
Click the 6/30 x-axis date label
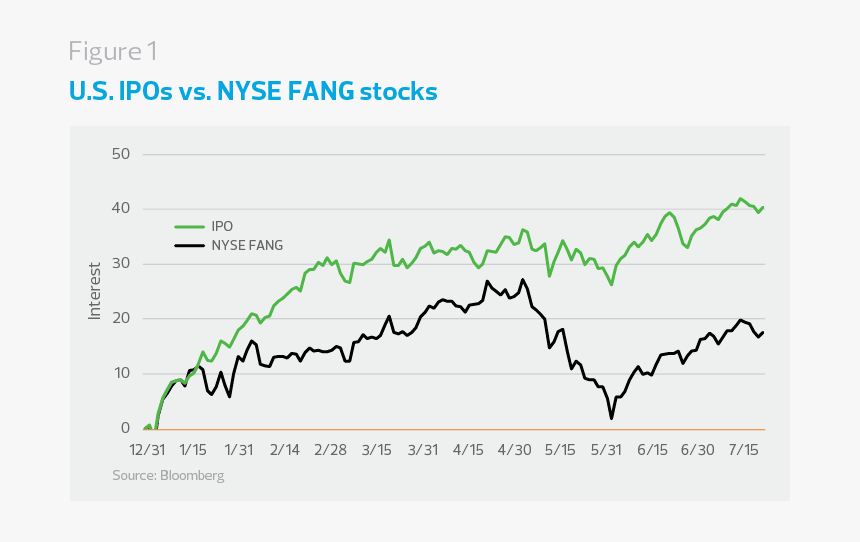(x=698, y=449)
